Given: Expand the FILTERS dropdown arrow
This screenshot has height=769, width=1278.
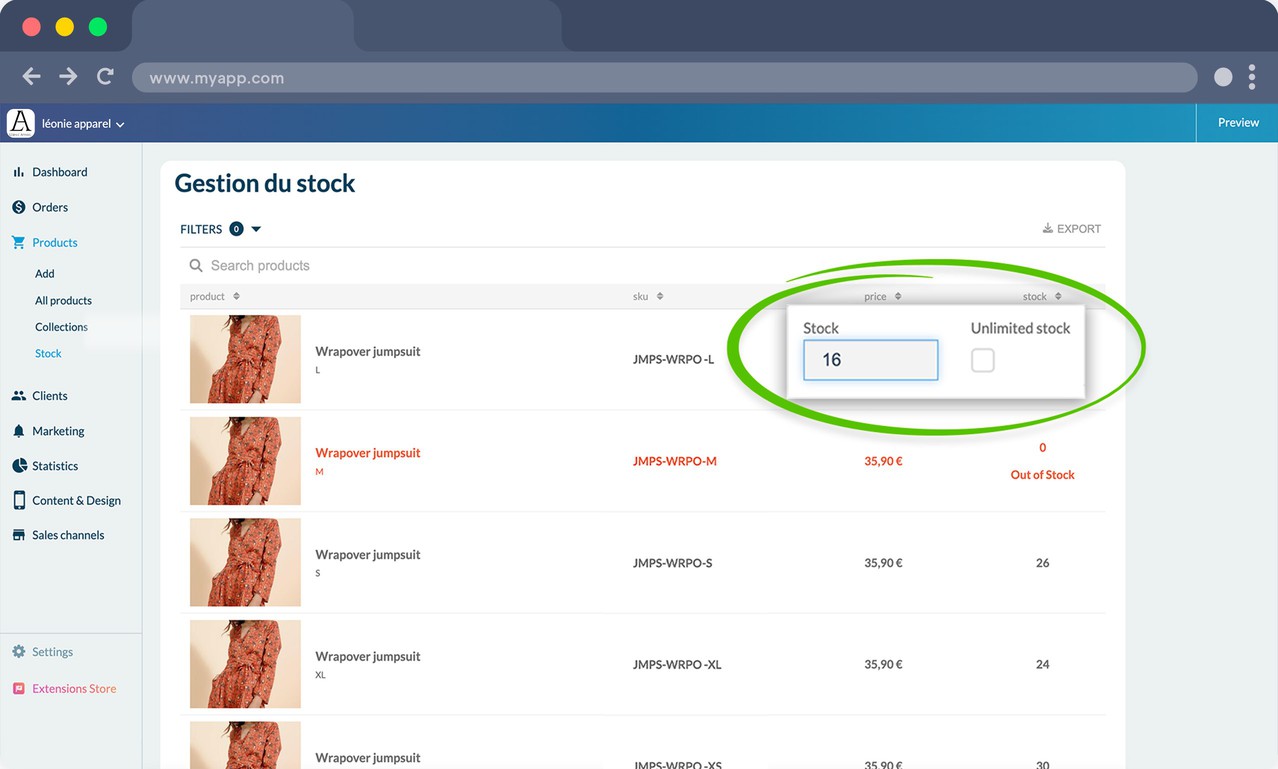Looking at the screenshot, I should (256, 229).
